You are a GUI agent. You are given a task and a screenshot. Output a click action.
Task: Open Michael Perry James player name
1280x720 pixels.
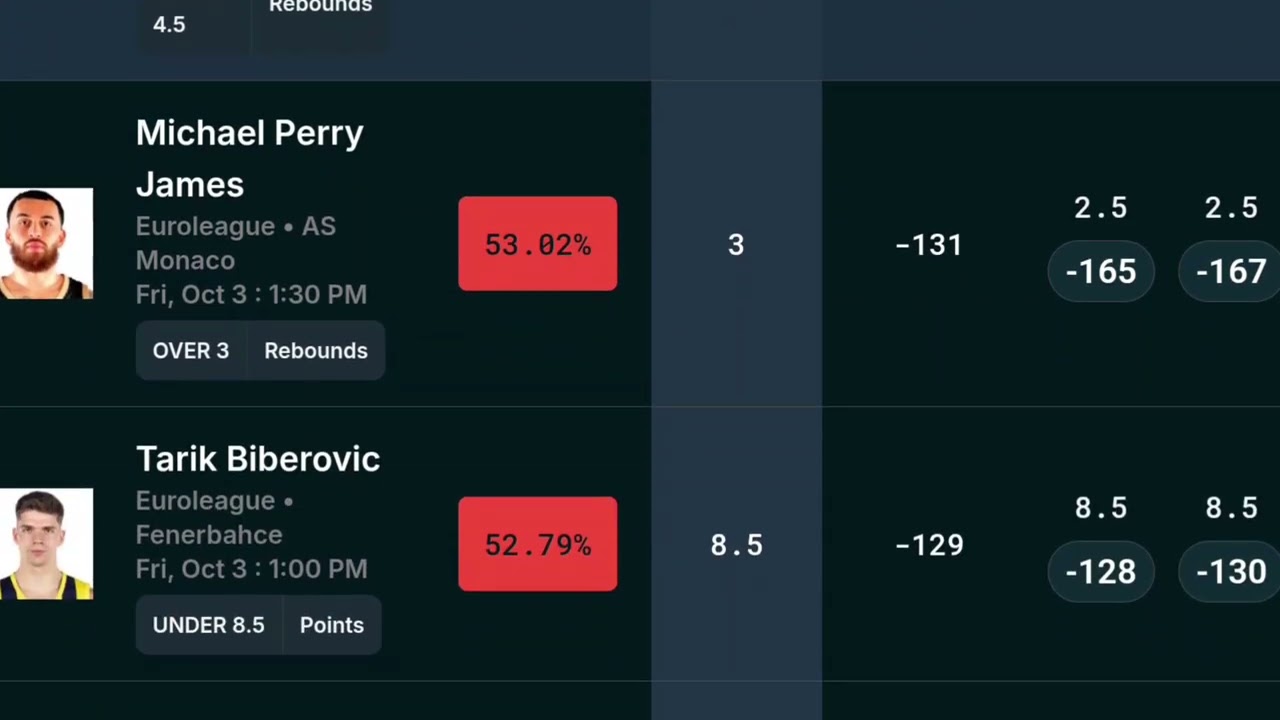pos(249,158)
